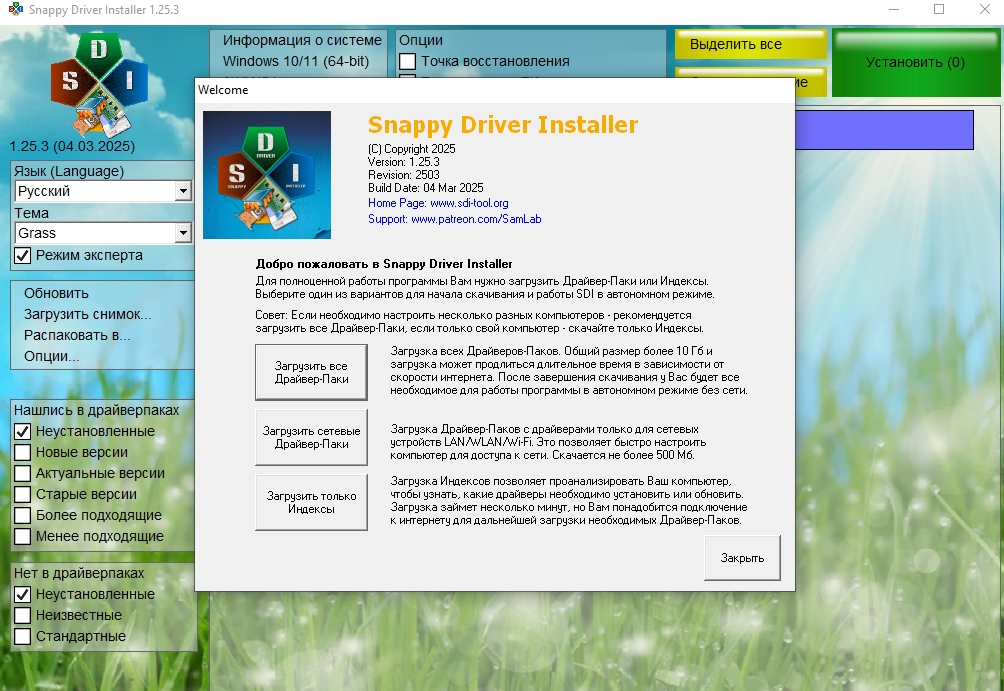Open the Язык language dropdown
This screenshot has height=691, width=1004.
[182, 191]
